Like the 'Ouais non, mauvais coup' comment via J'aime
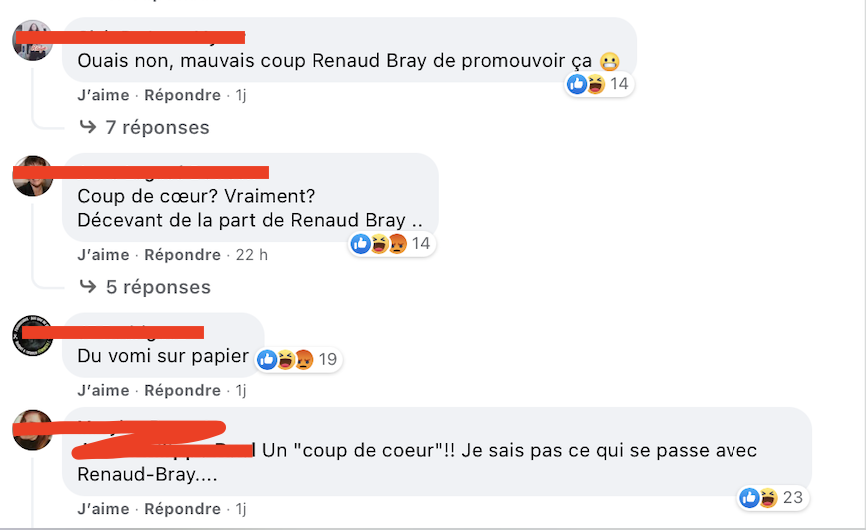Viewport: 866px width, 530px height. (x=103, y=95)
